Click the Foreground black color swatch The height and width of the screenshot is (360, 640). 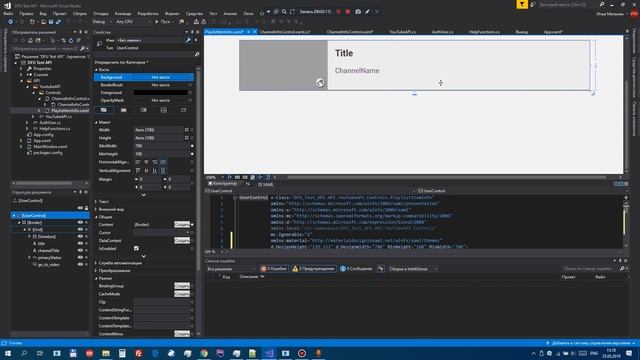161,93
